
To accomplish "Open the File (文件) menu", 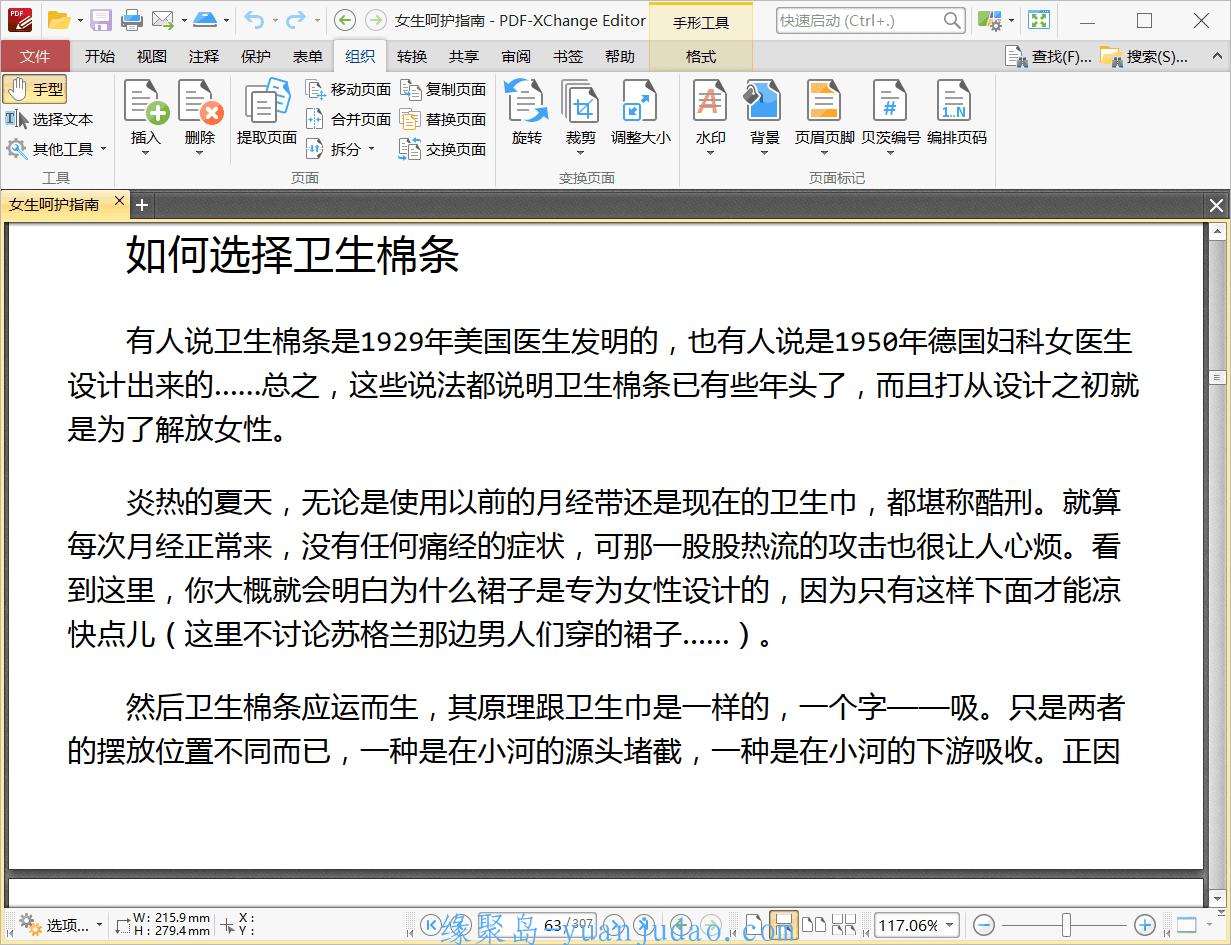I will pos(35,57).
